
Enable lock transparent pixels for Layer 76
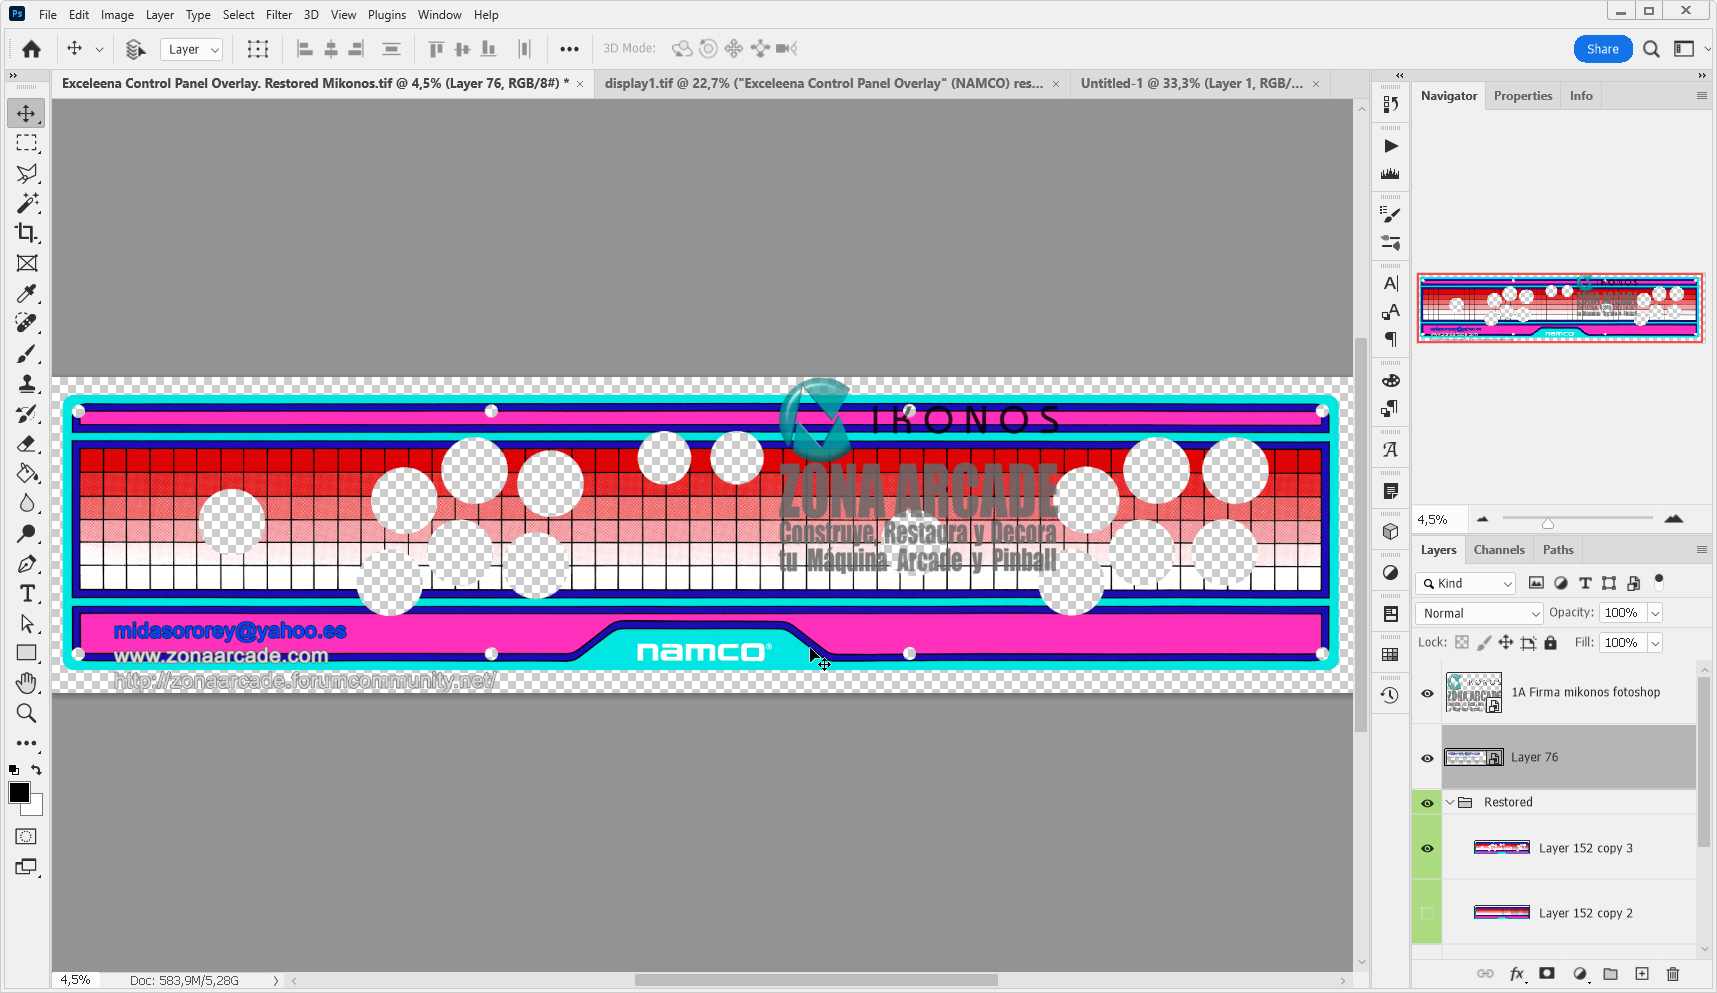[1462, 642]
